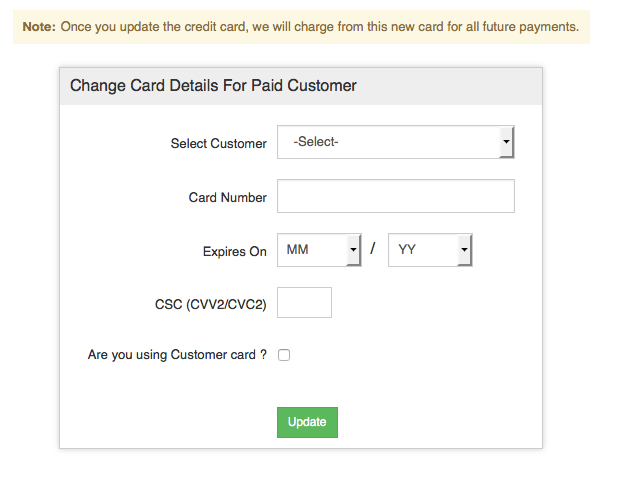
Task: Click the 'Expires On' label
Action: 234,252
